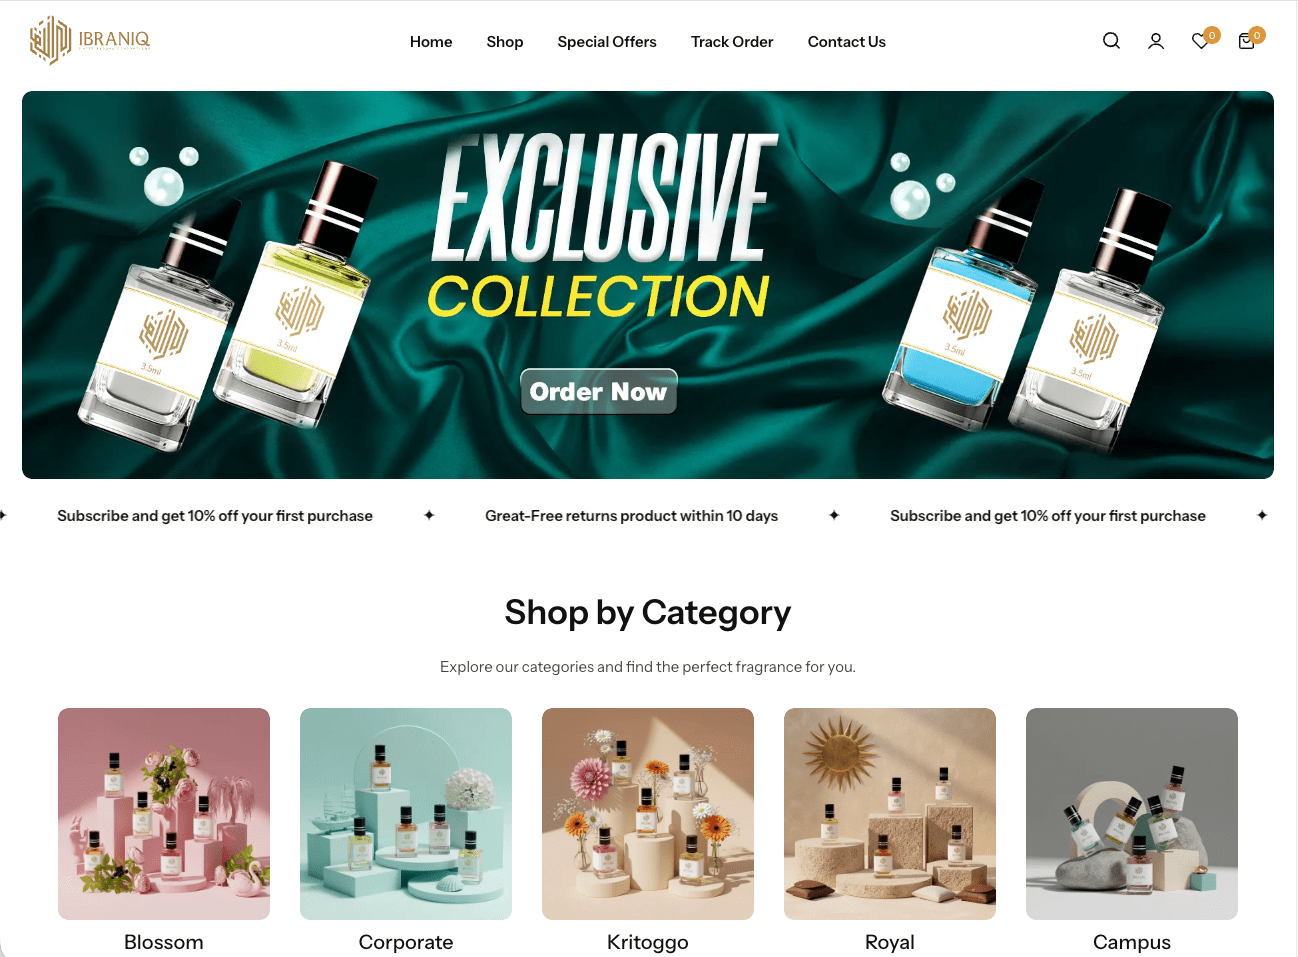Click the Royal category label
Viewport: 1298px width, 957px height.
(x=890, y=942)
